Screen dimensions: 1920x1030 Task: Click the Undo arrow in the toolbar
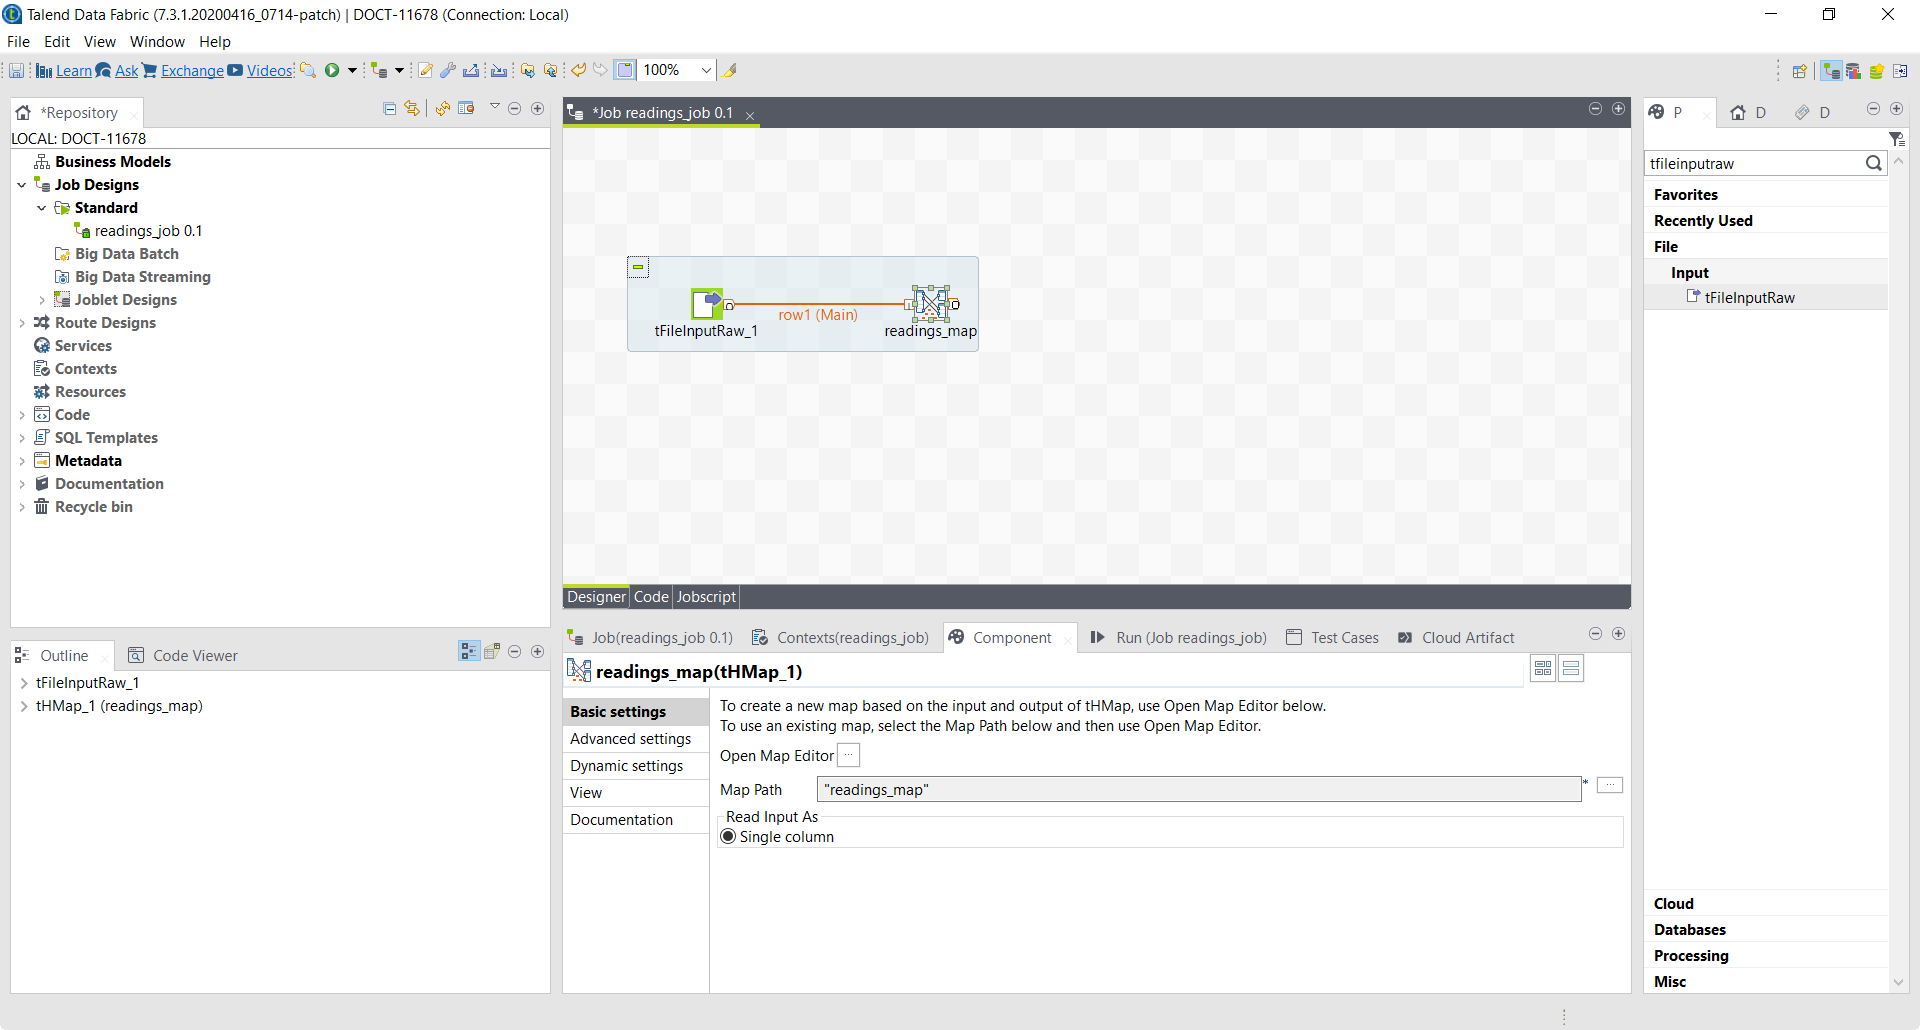[x=578, y=70]
